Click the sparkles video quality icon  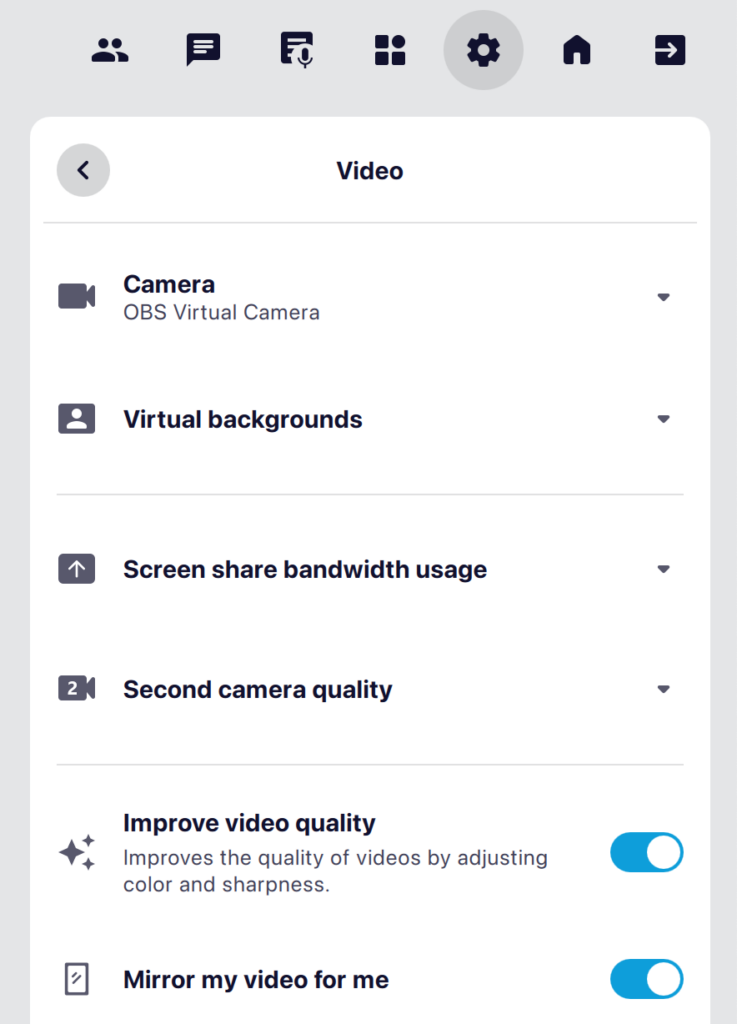(x=77, y=852)
